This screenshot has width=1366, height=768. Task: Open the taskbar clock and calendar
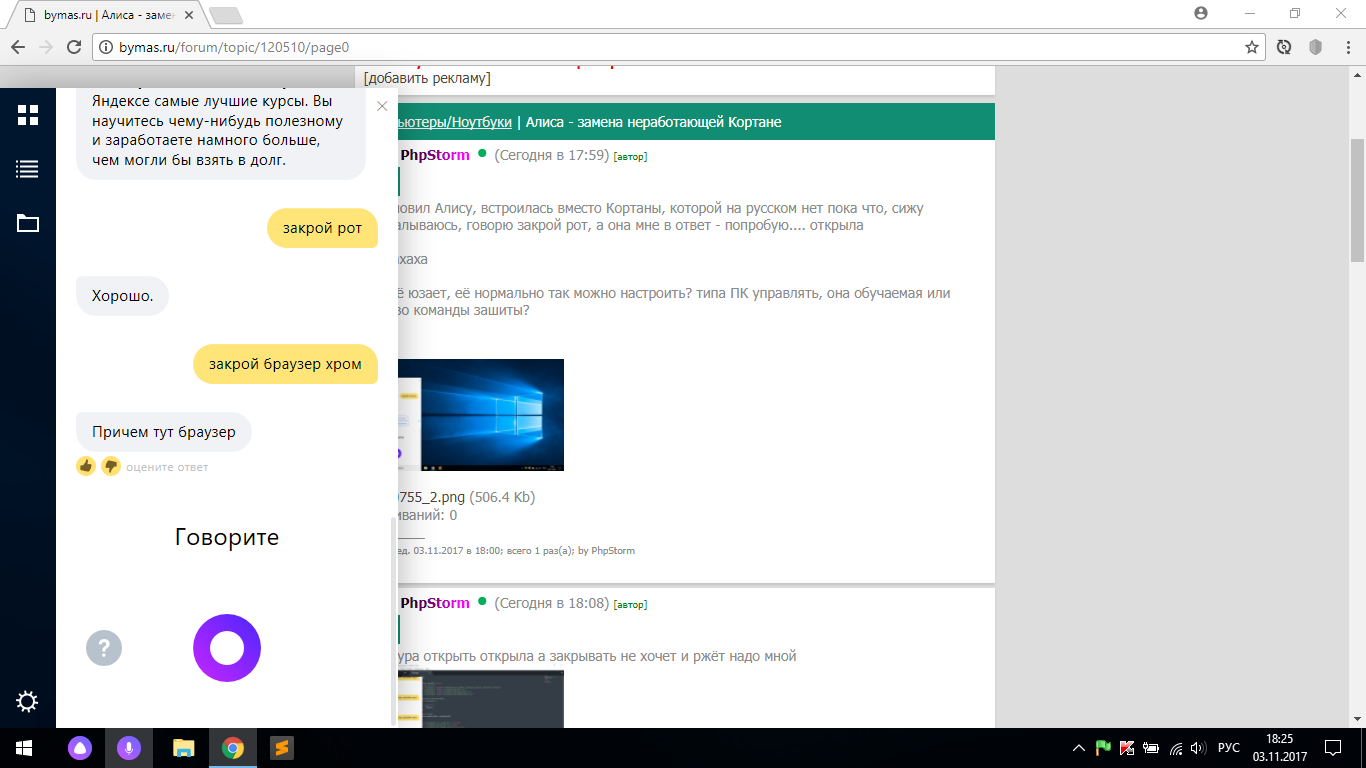click(x=1279, y=748)
